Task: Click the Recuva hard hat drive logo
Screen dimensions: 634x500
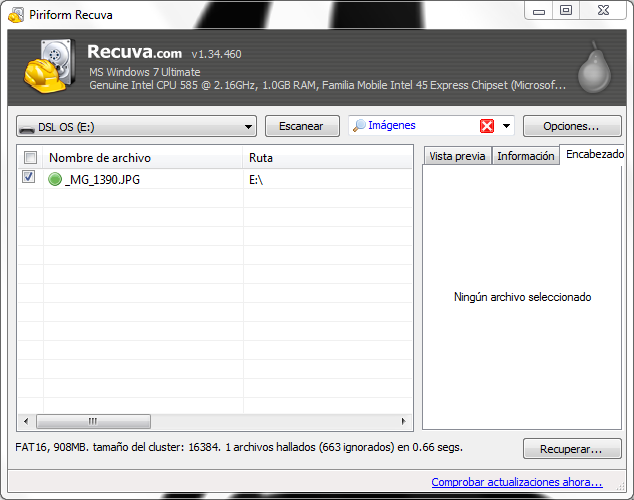Action: (49, 66)
